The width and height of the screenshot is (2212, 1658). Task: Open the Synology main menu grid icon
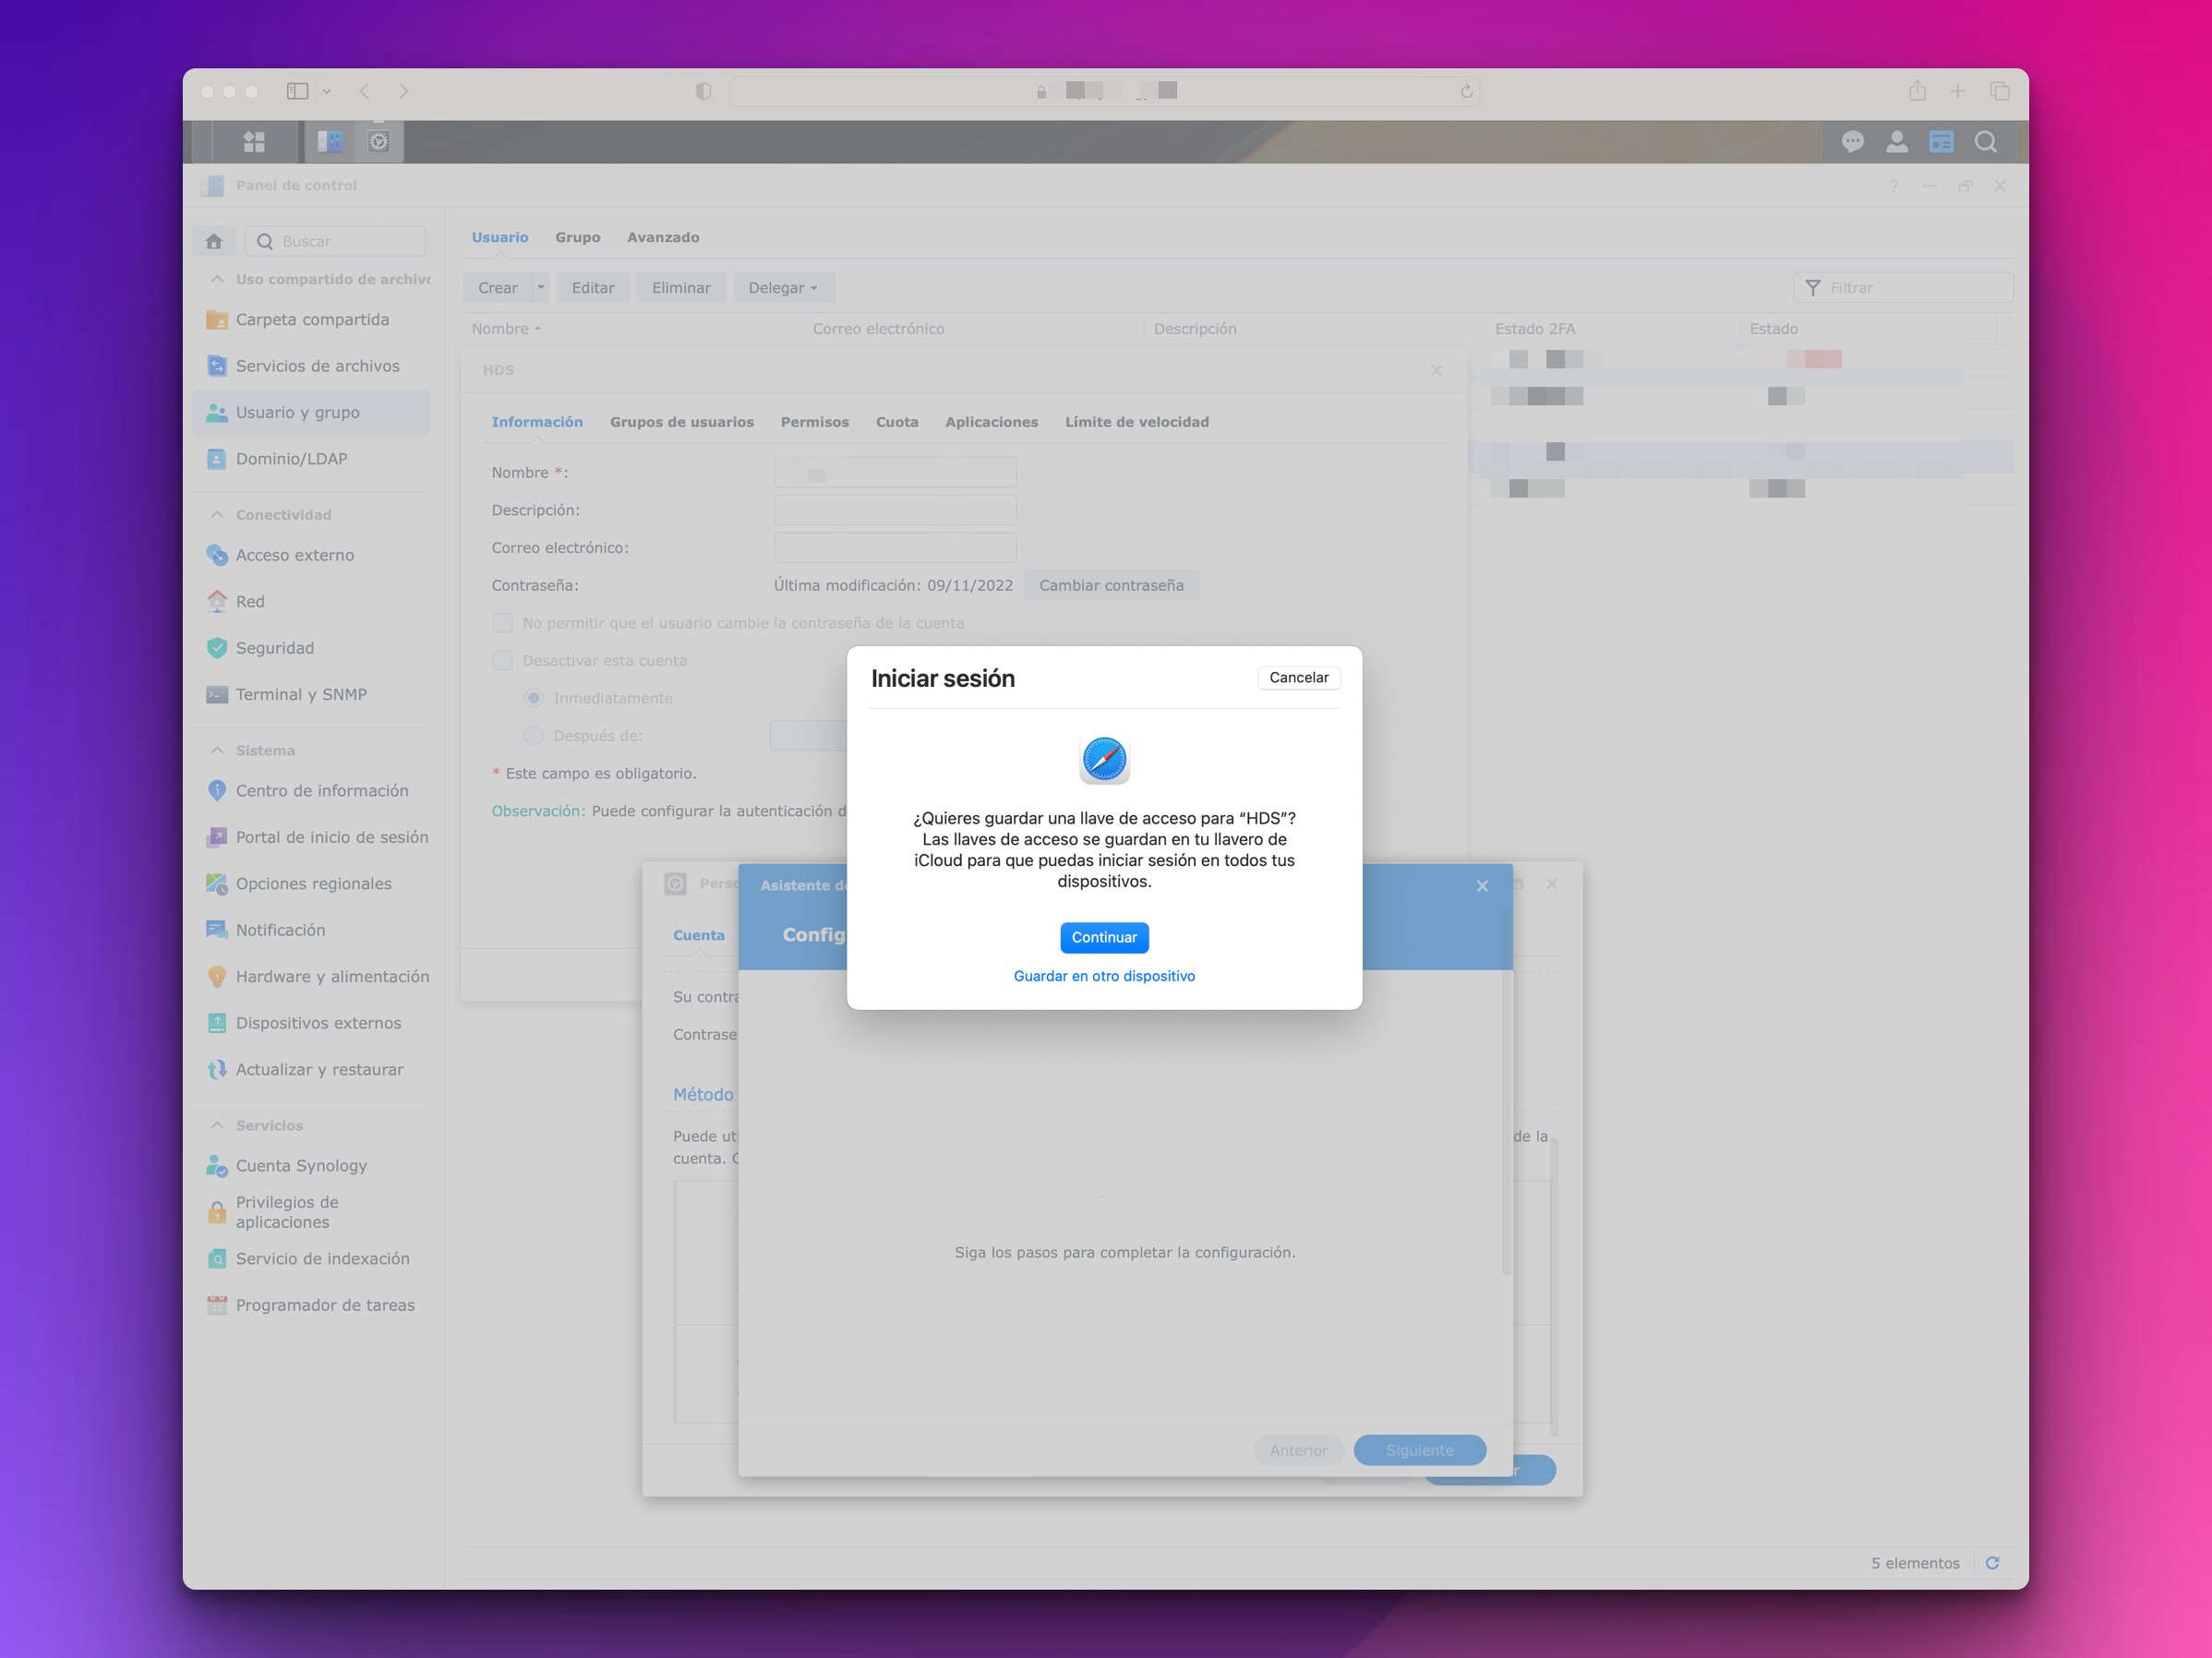(x=254, y=142)
